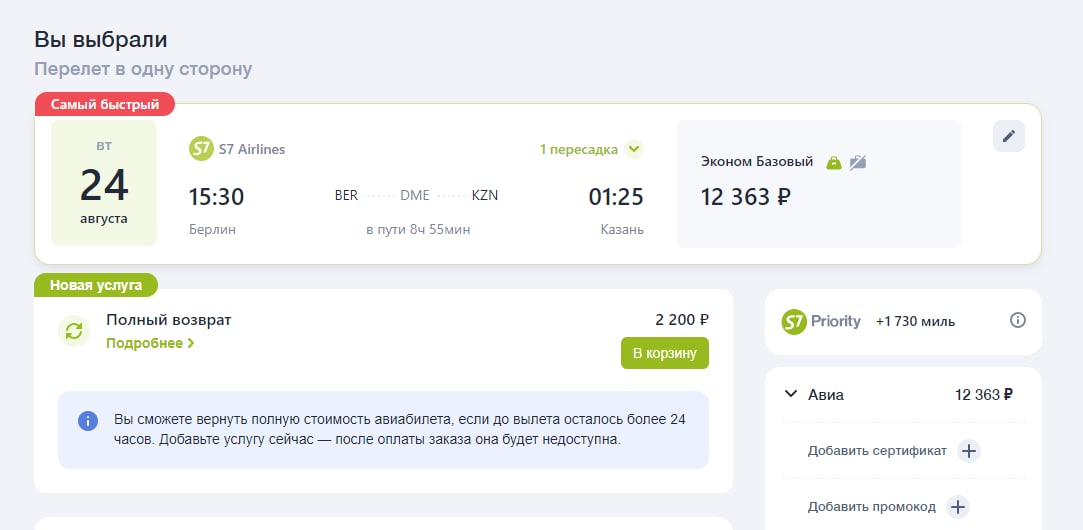Expand the 1 пересадка chevron
Viewport: 1083px width, 530px height.
pos(633,149)
